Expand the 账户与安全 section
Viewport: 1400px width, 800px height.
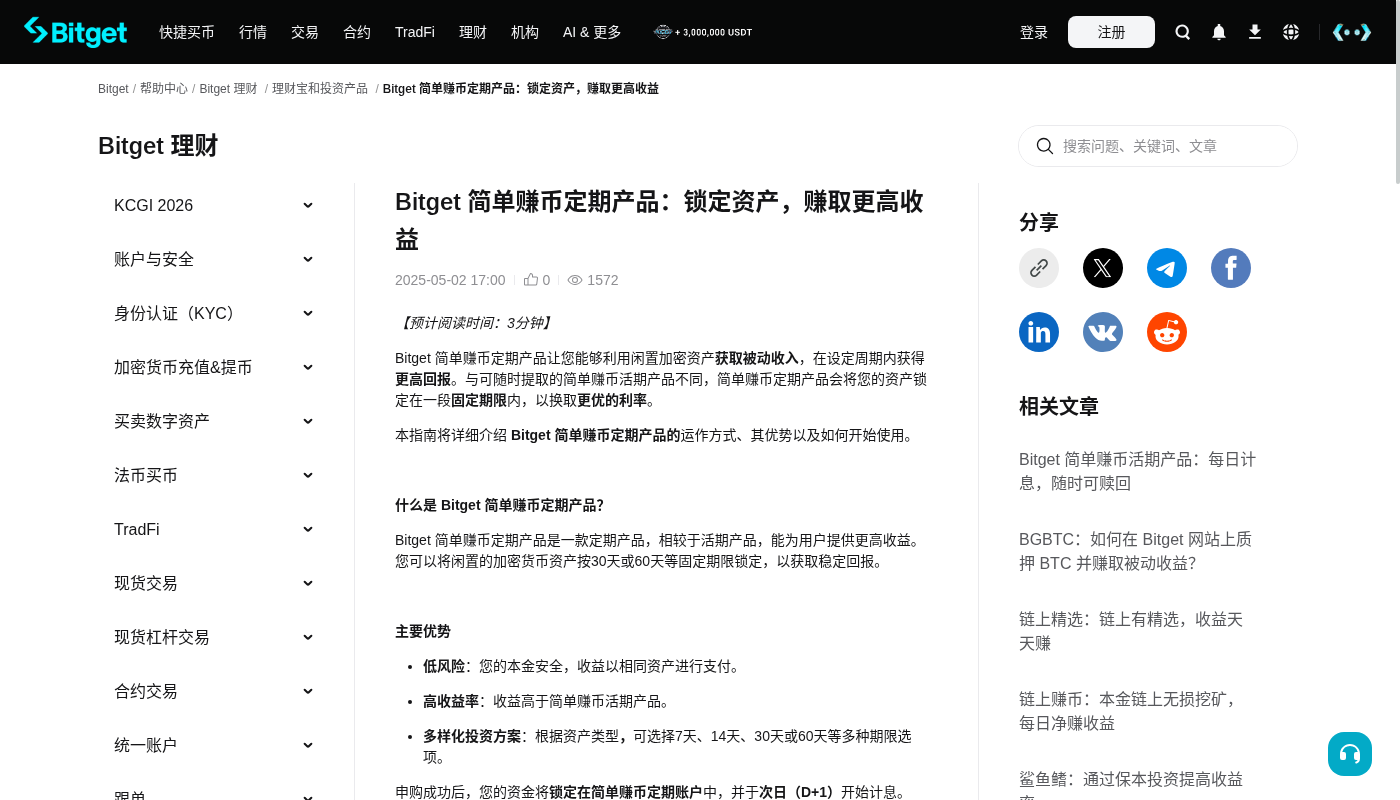click(x=214, y=259)
